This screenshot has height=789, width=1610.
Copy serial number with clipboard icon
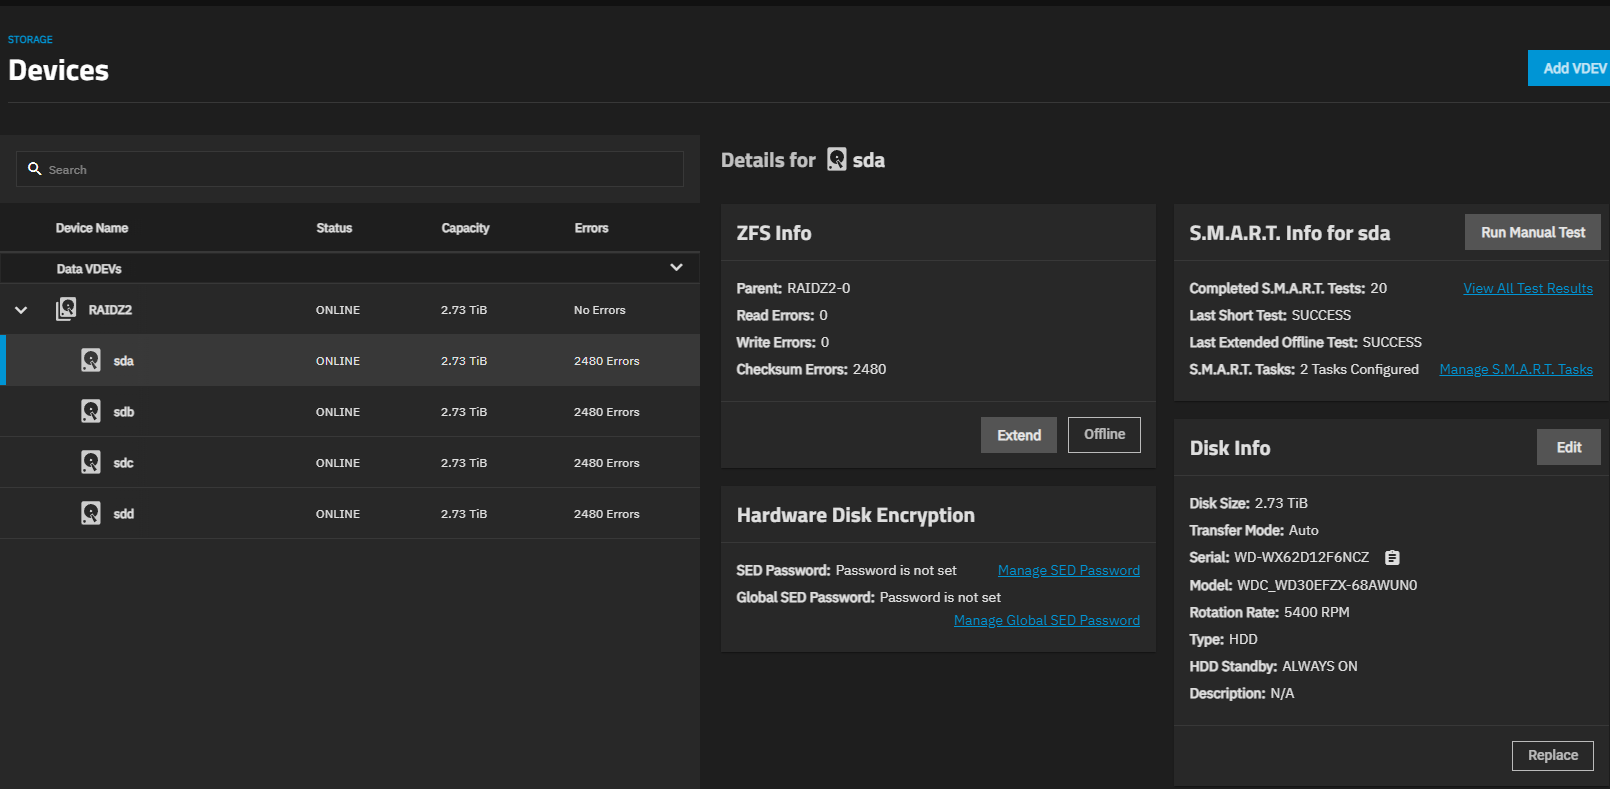[x=1392, y=558]
